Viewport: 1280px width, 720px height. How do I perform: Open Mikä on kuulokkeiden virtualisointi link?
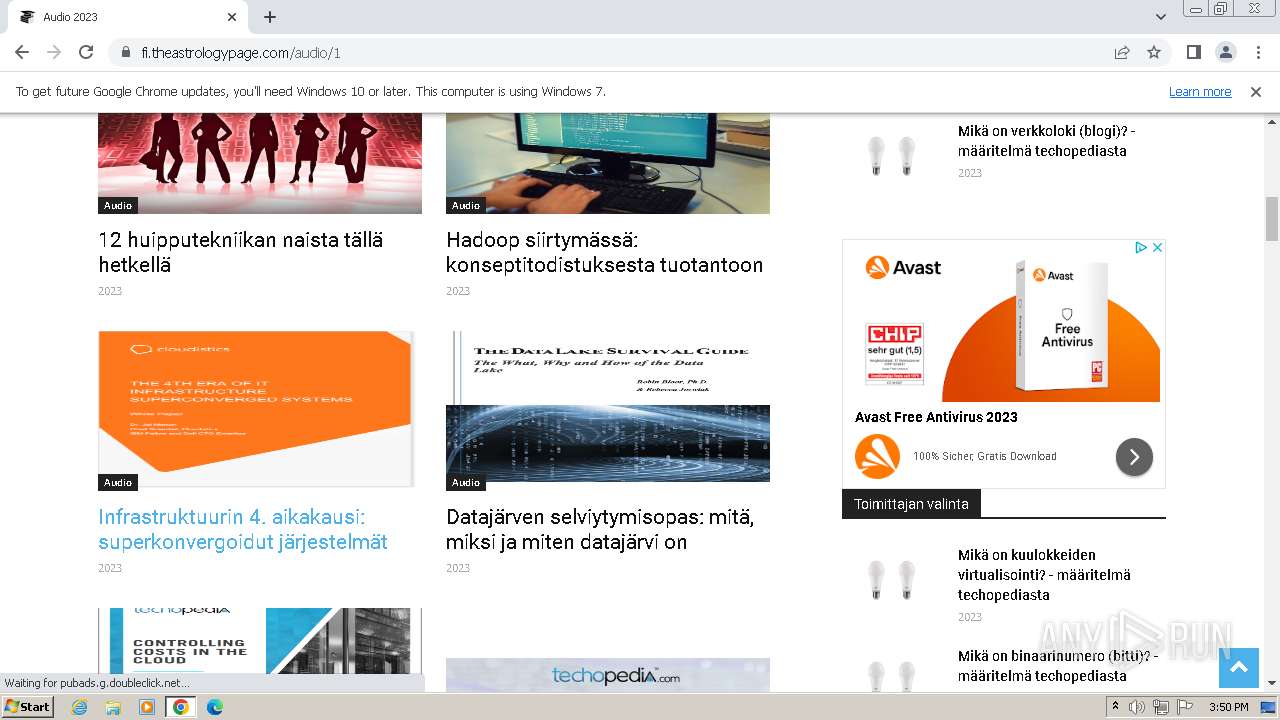point(1044,575)
